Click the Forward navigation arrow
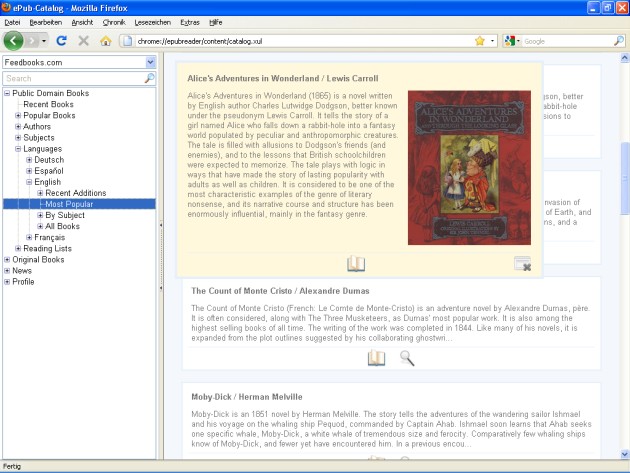Screen dimensions: 630x473 [32, 41]
